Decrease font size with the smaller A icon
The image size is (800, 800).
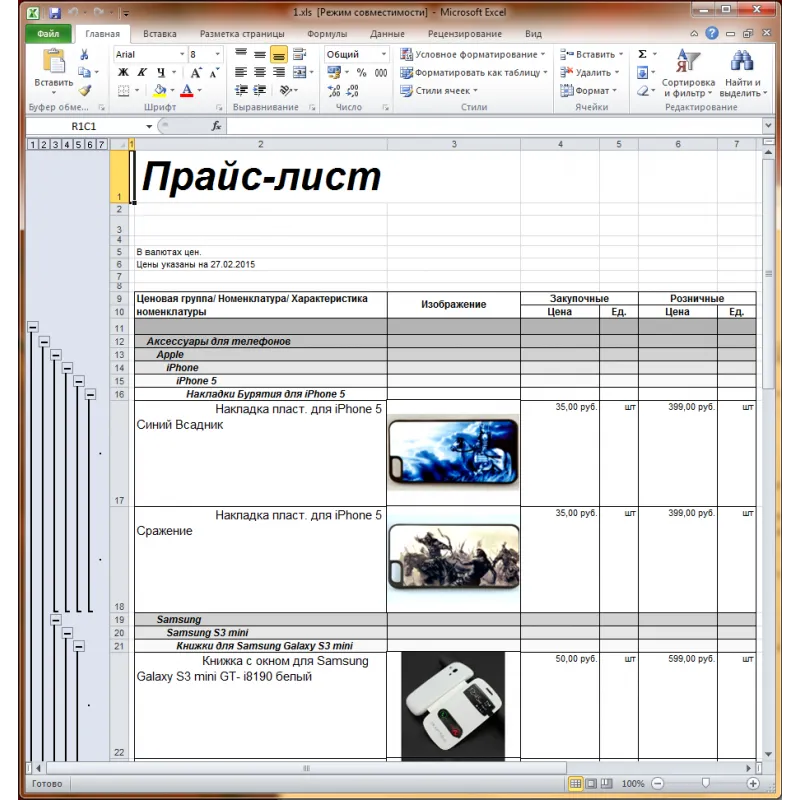click(214, 72)
